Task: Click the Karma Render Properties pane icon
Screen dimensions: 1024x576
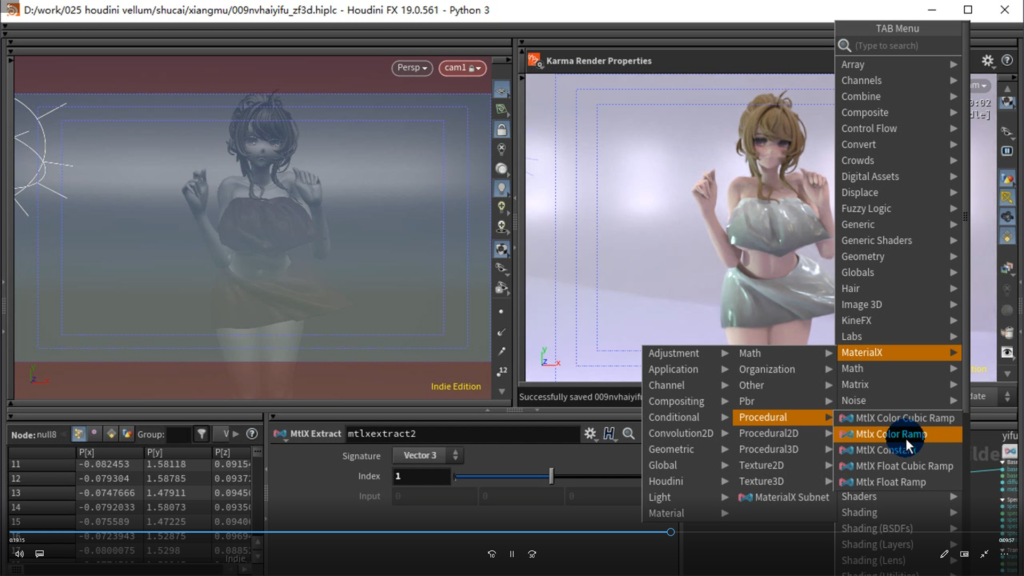Action: [534, 61]
